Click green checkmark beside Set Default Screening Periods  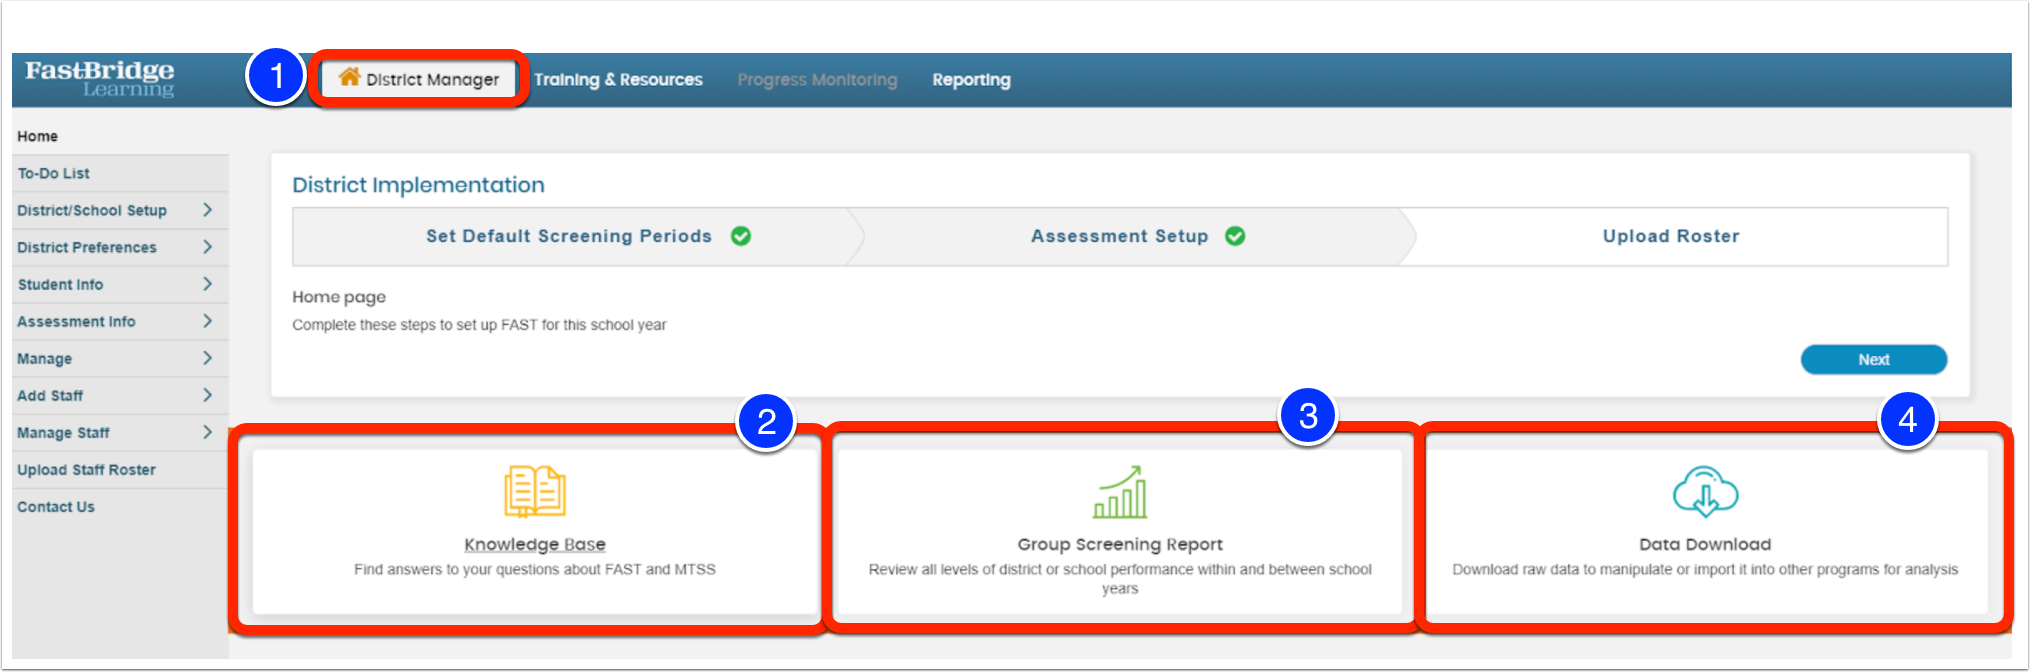click(741, 236)
